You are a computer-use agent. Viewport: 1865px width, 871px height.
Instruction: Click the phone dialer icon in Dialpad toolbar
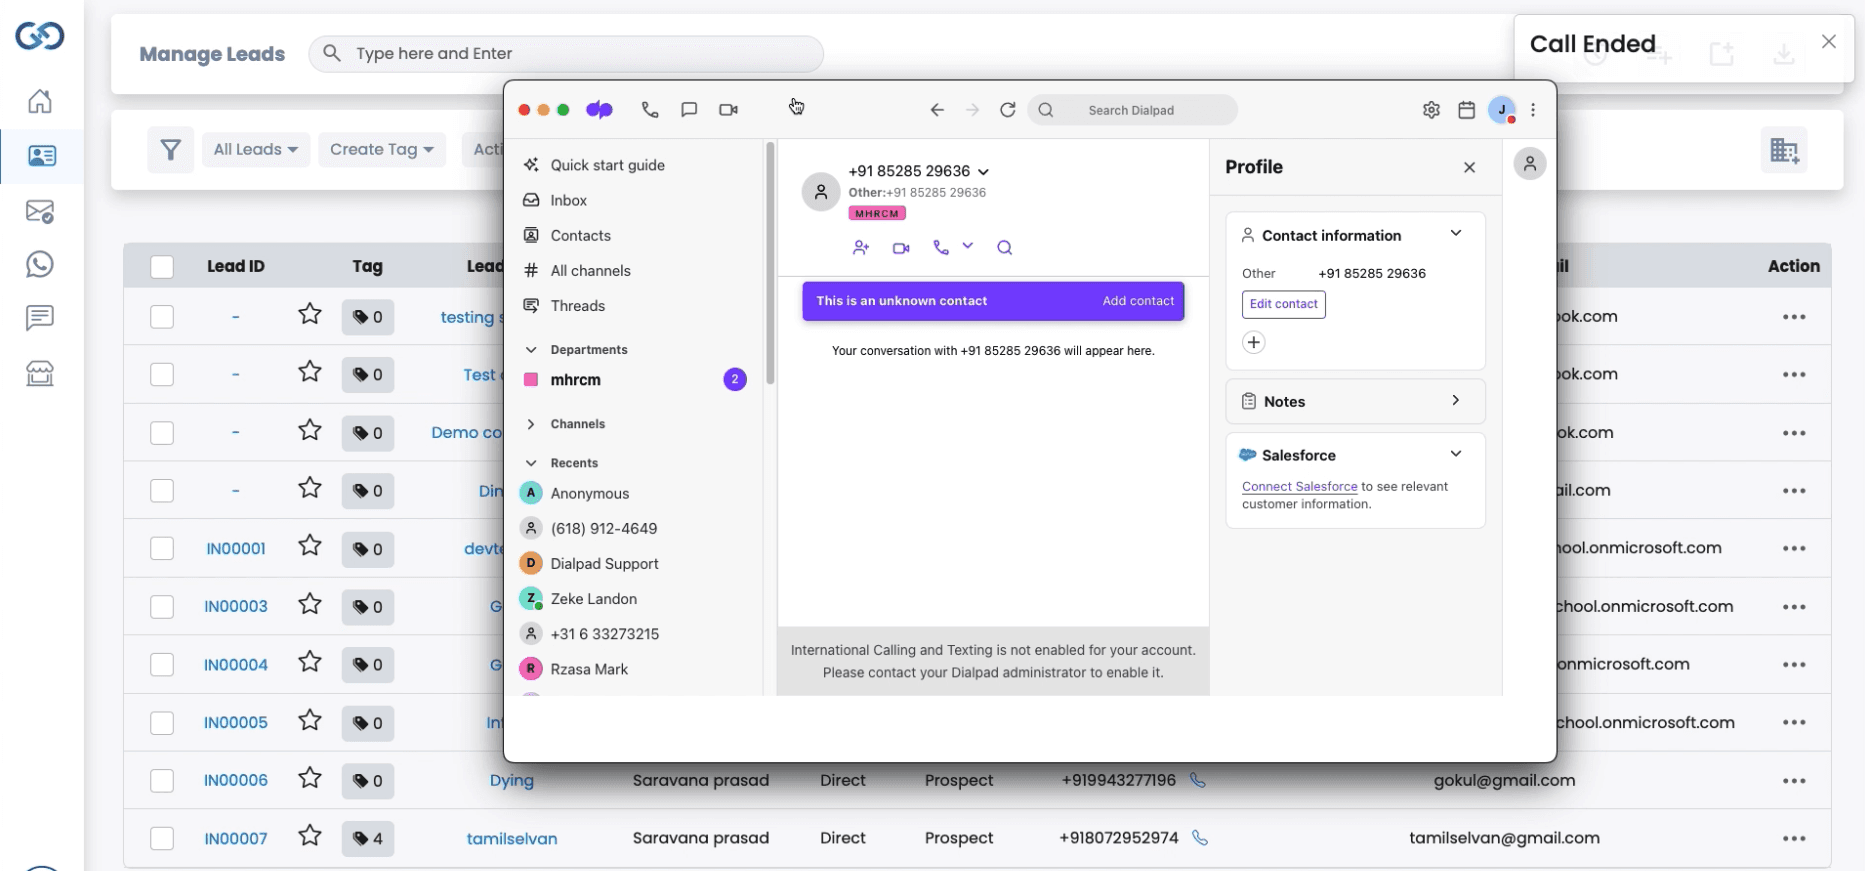click(650, 110)
